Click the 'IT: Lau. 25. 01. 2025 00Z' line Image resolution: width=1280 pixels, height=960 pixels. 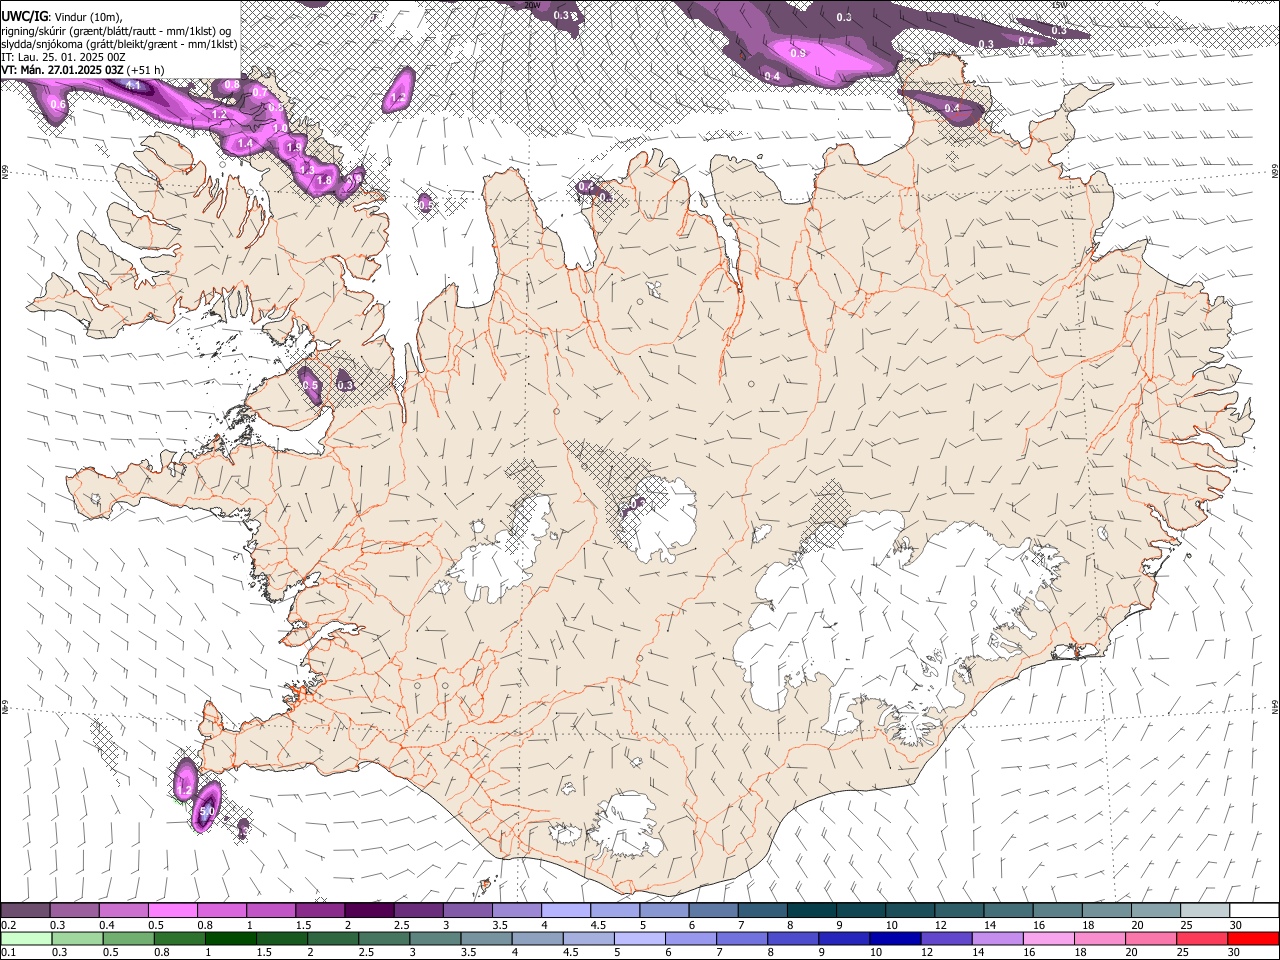pyautogui.click(x=63, y=57)
